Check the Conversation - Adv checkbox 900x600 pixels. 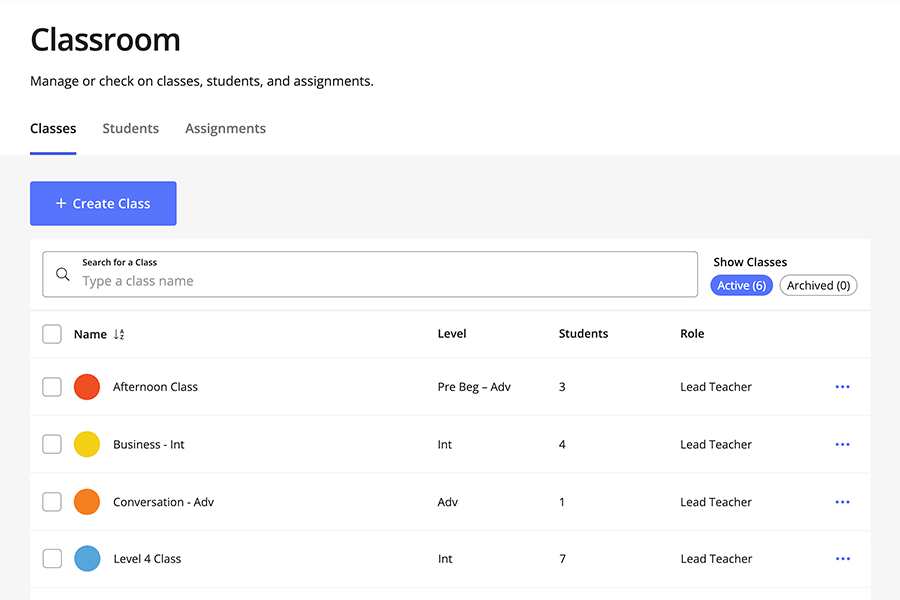click(x=52, y=502)
